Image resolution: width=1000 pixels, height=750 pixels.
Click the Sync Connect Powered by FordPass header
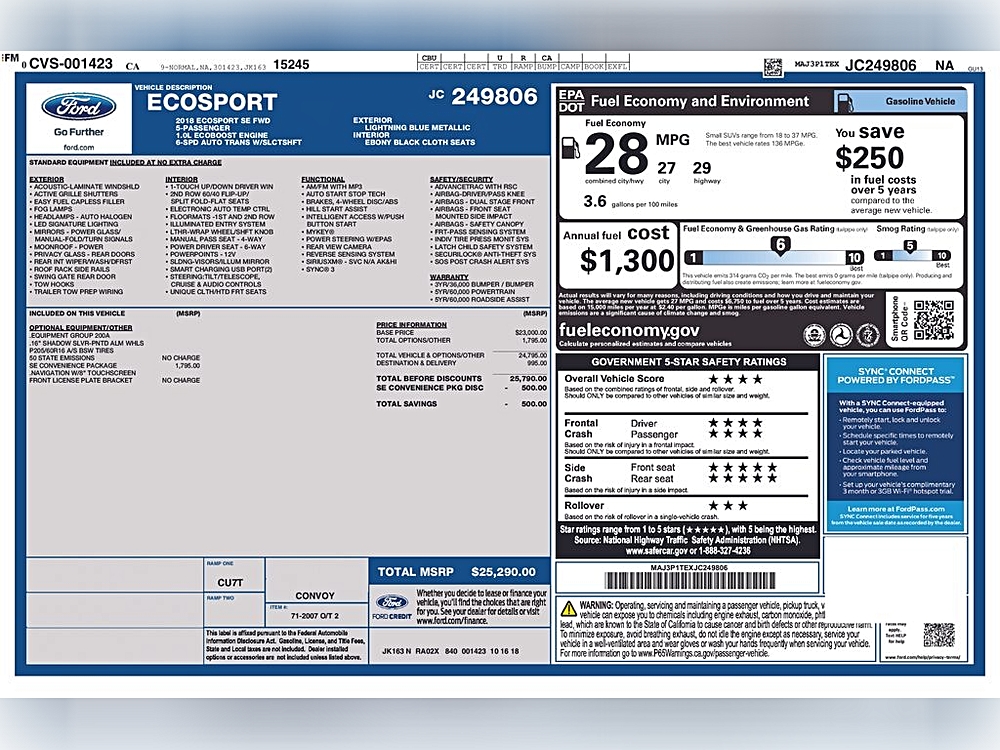point(895,376)
